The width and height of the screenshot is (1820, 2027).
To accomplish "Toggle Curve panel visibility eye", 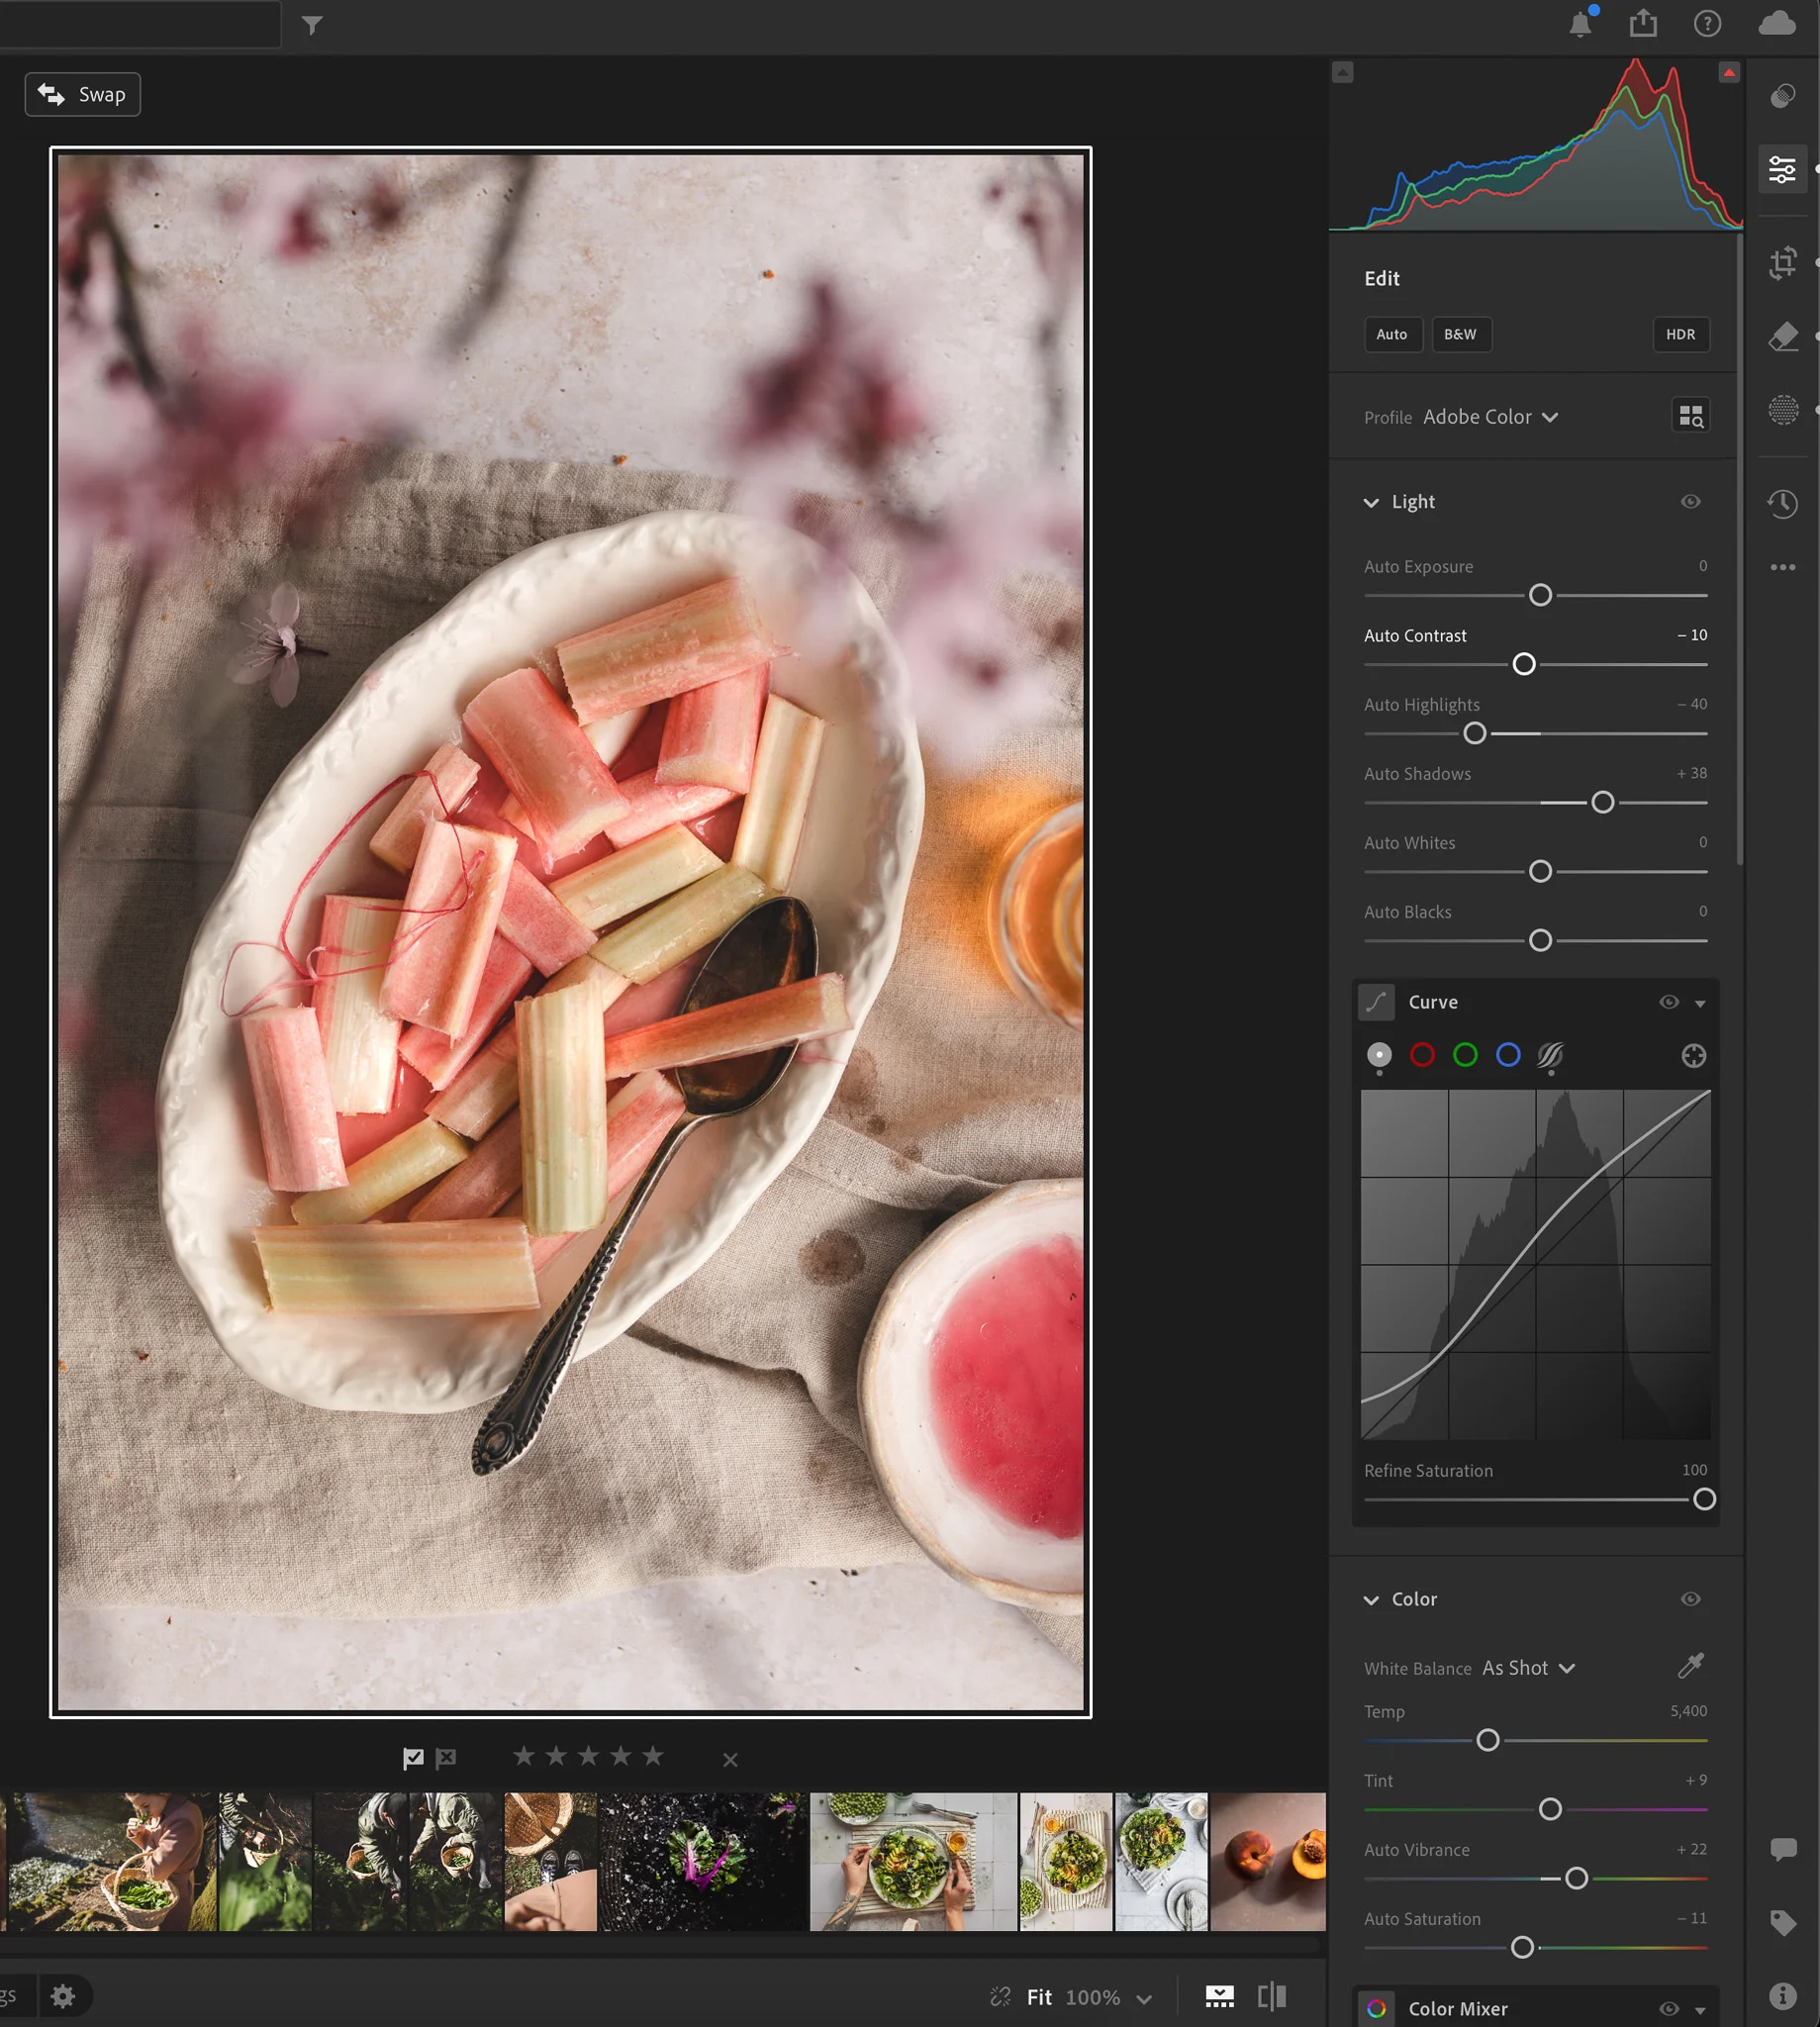I will coord(1668,1002).
